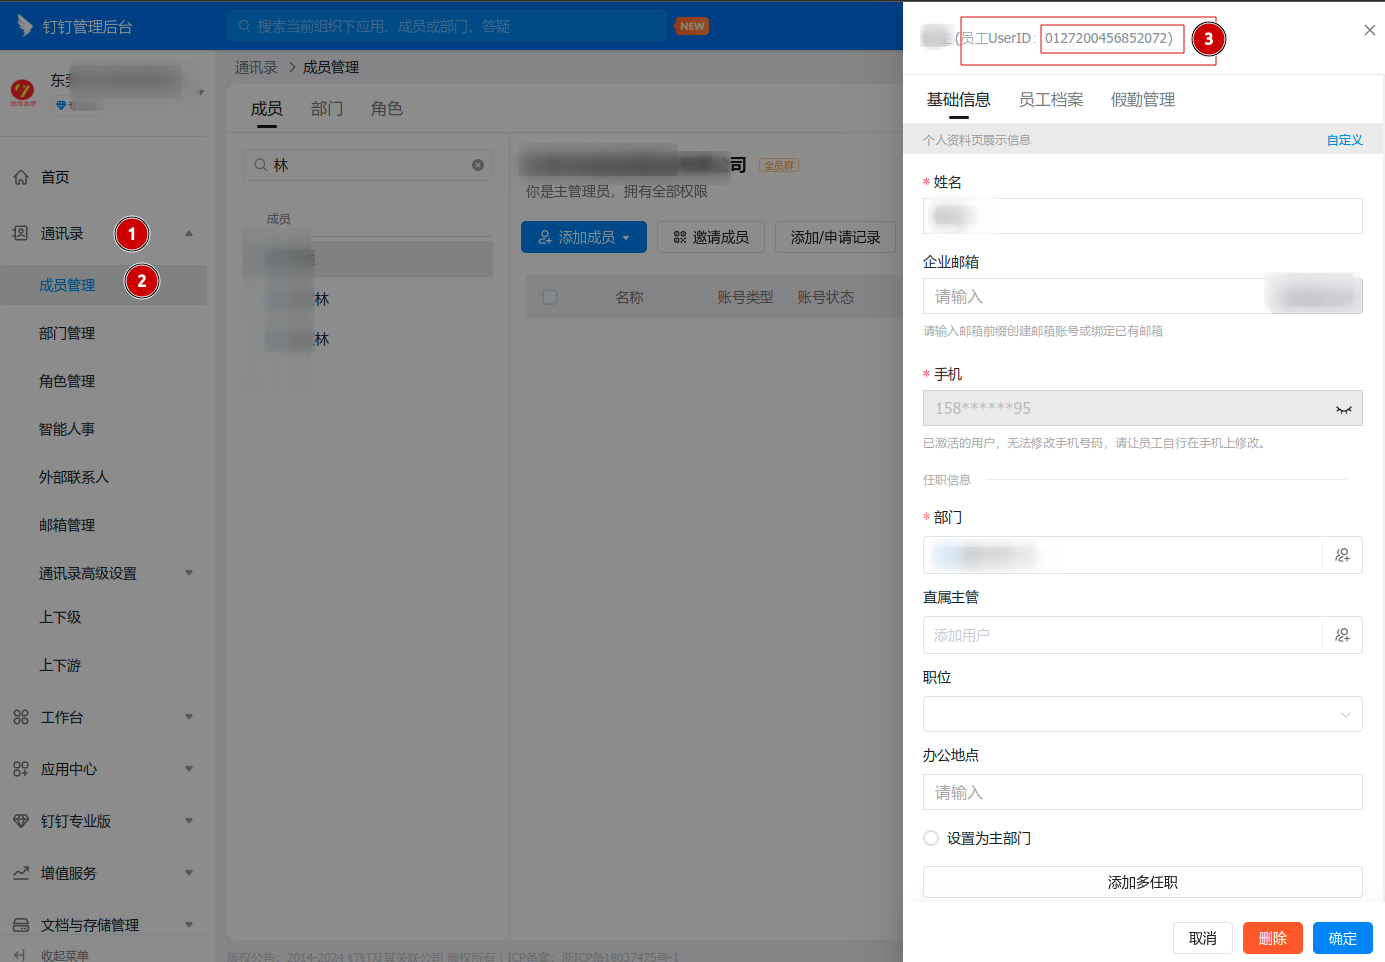Click the 办公地点 input field

pyautogui.click(x=1142, y=792)
